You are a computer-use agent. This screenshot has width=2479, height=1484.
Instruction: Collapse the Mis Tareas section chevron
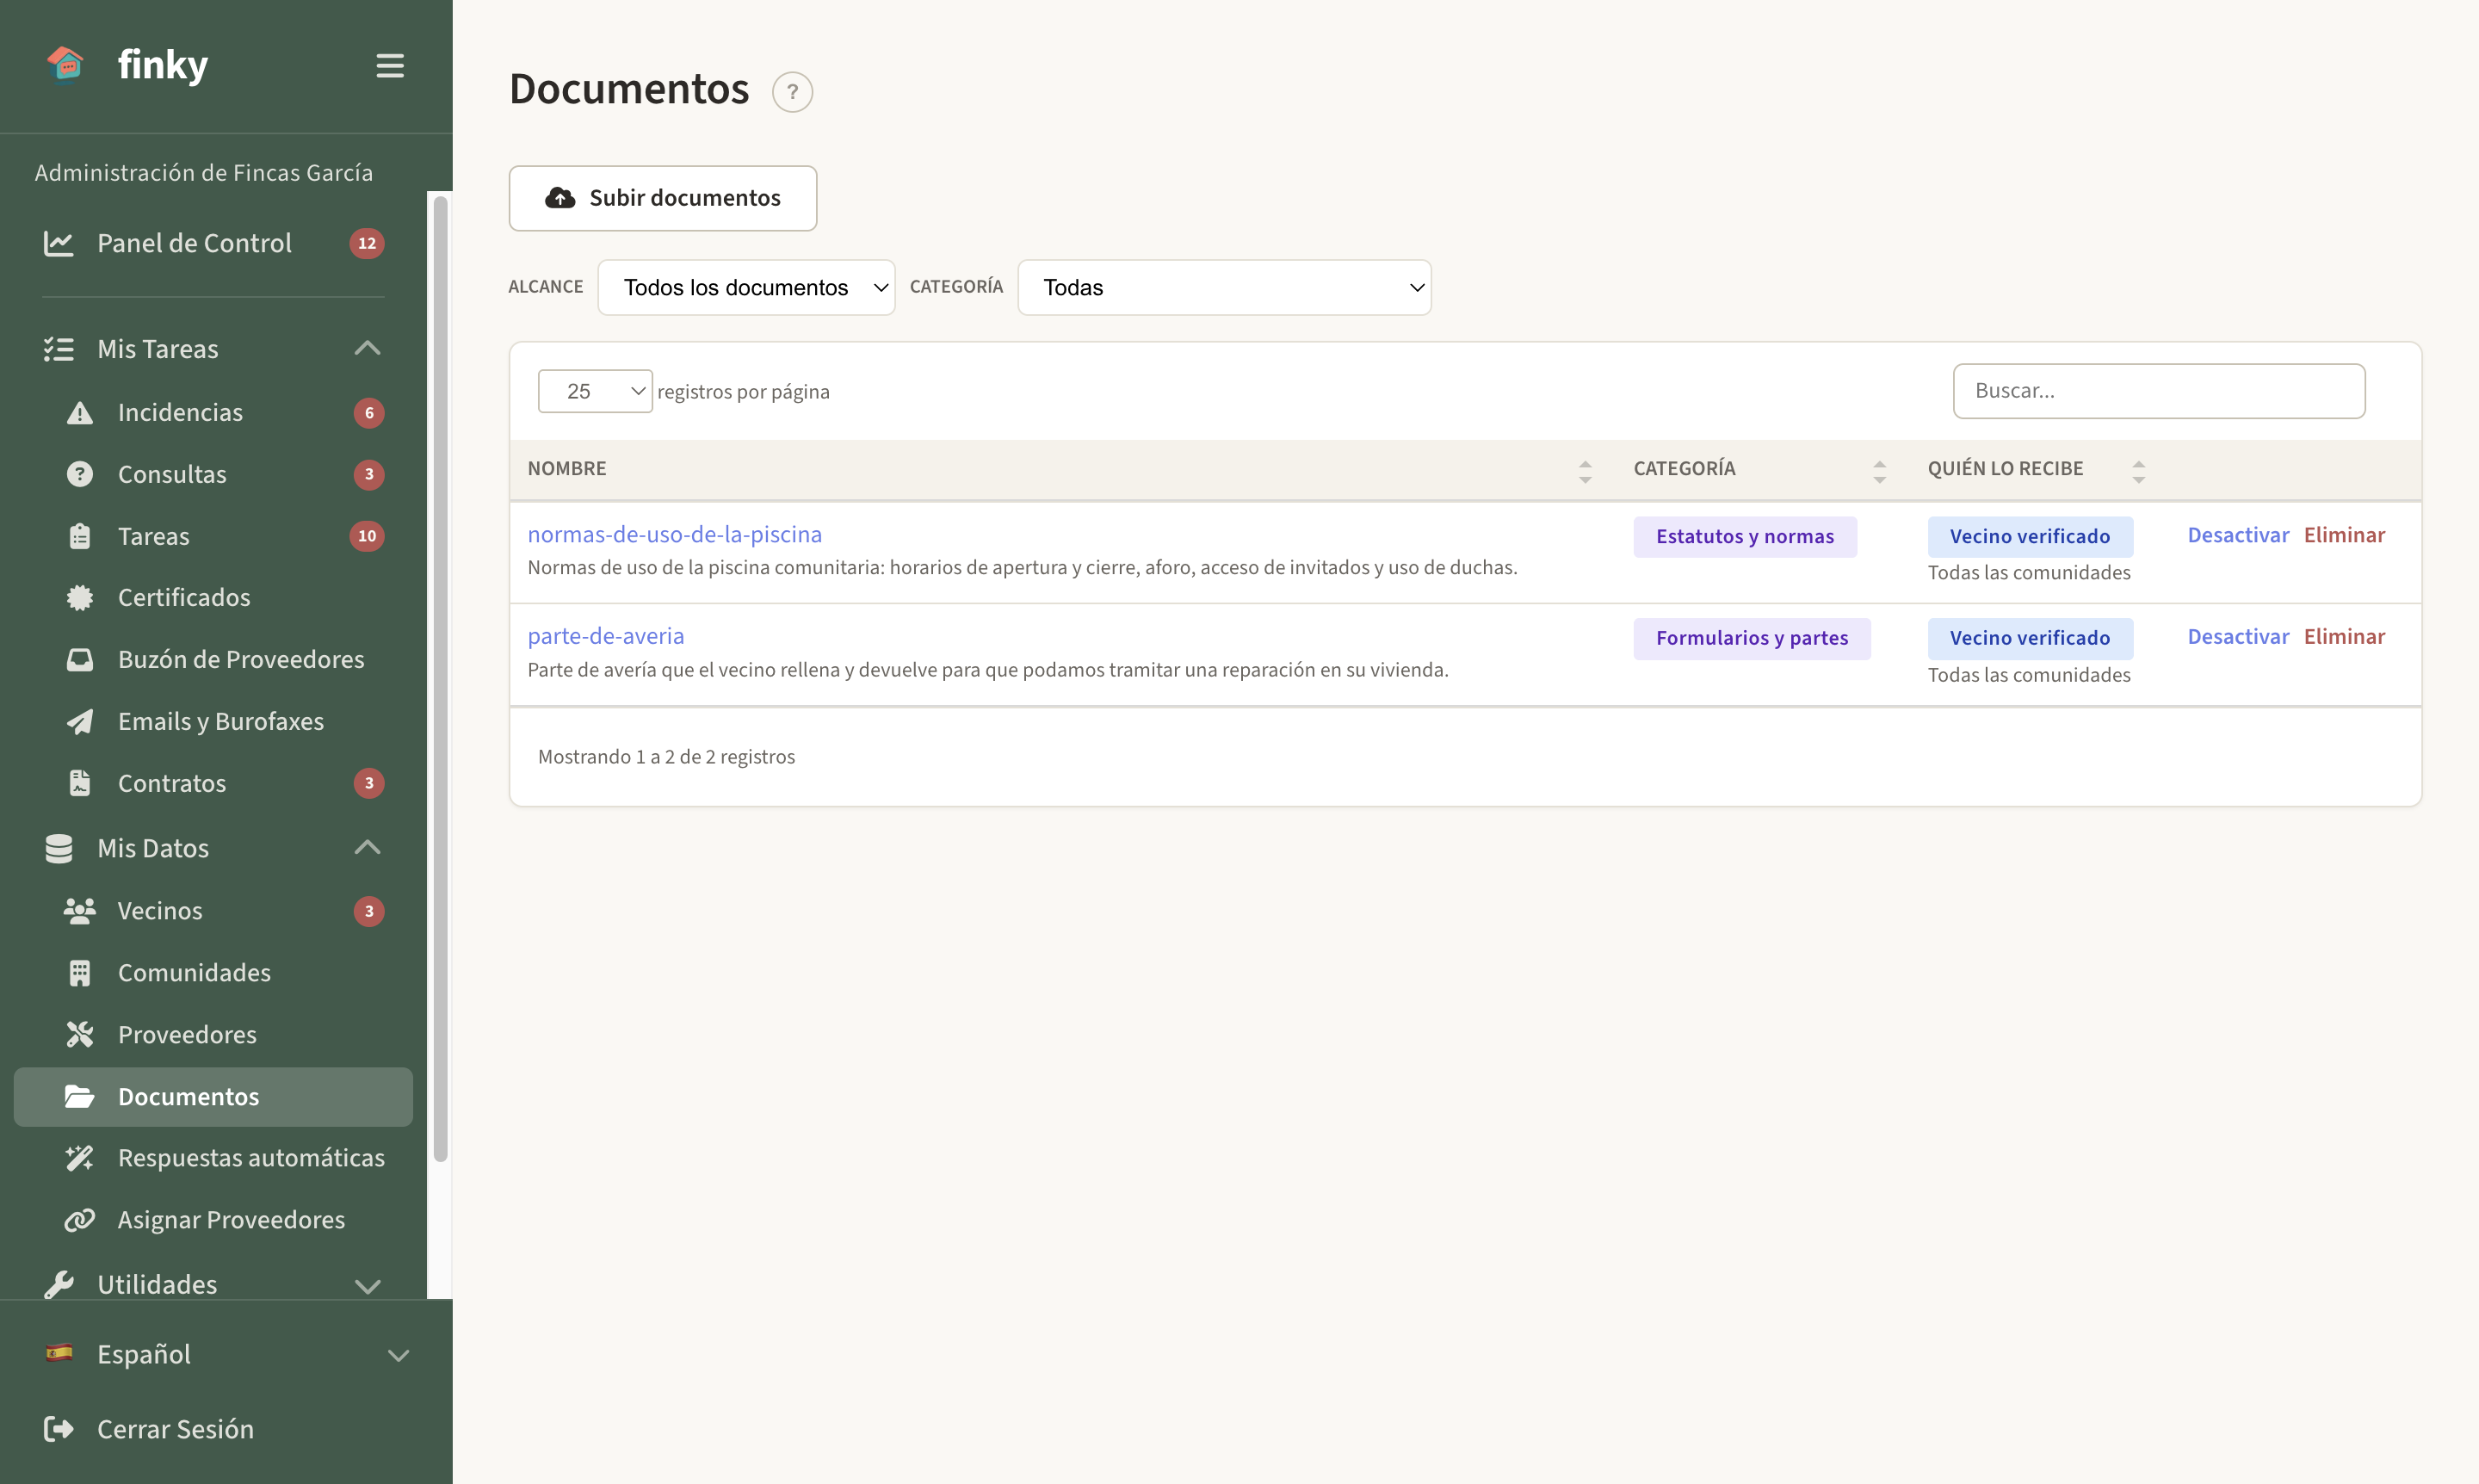[368, 348]
